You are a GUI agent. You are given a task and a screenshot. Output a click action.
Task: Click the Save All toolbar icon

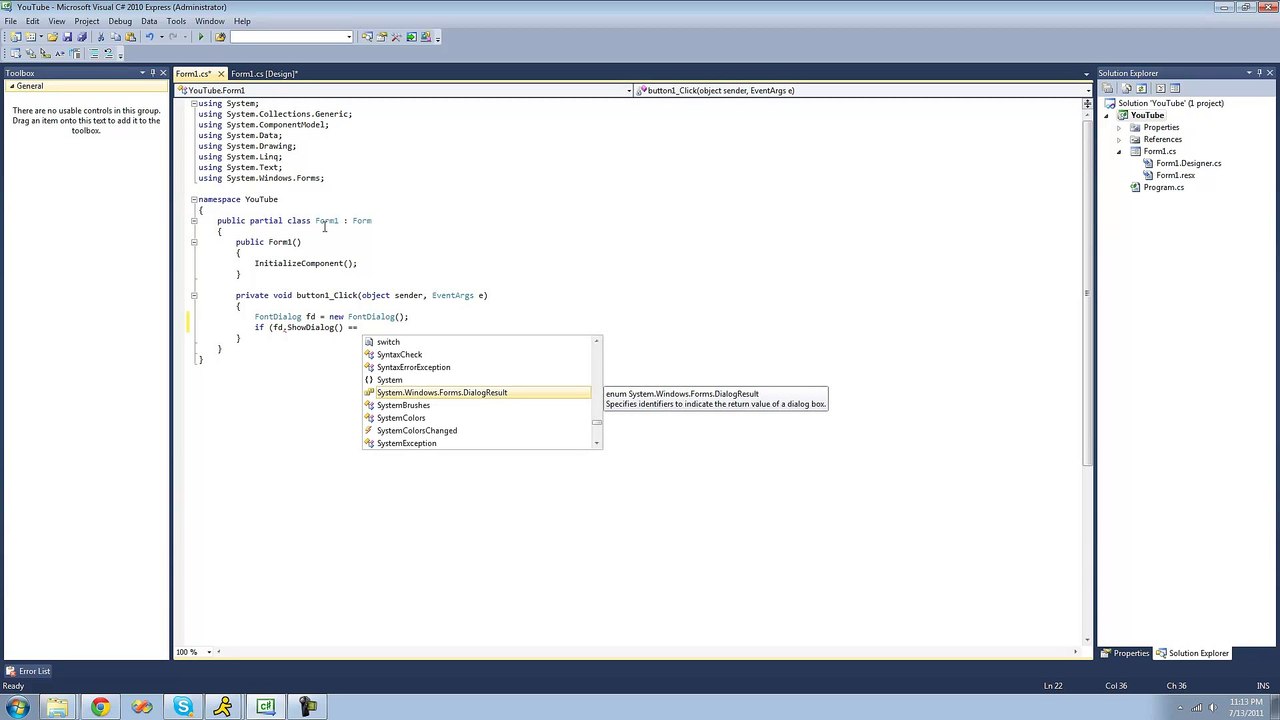click(82, 37)
